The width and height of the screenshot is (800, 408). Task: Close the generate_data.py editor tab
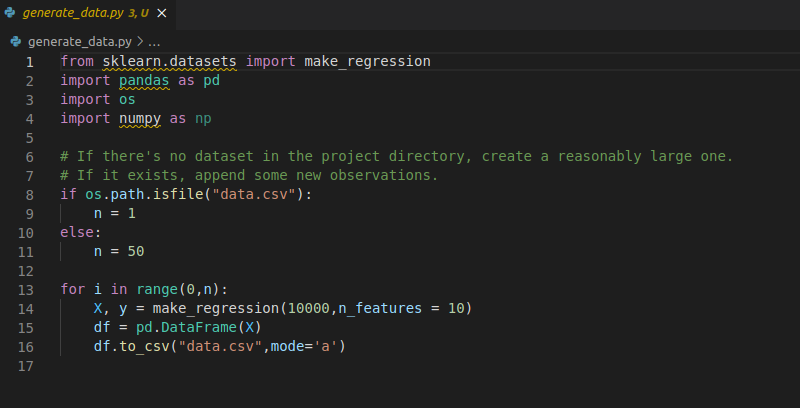tap(162, 13)
